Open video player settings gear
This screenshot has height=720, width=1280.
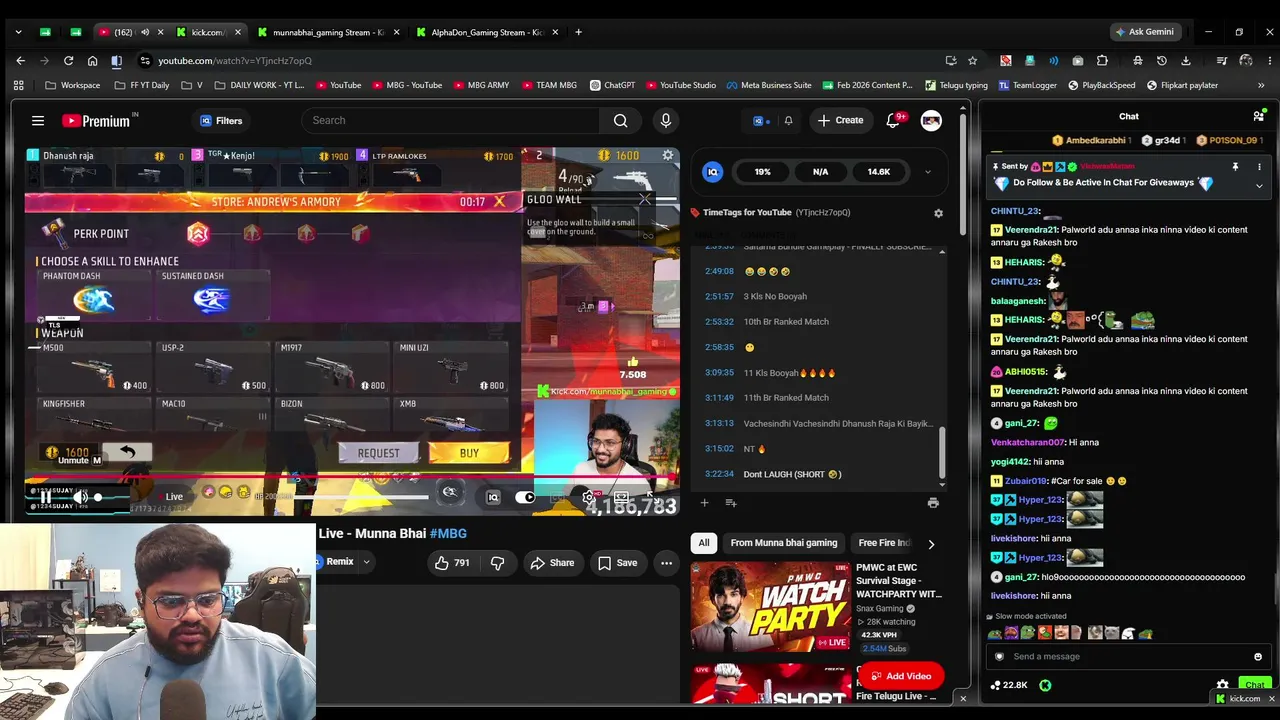point(589,497)
